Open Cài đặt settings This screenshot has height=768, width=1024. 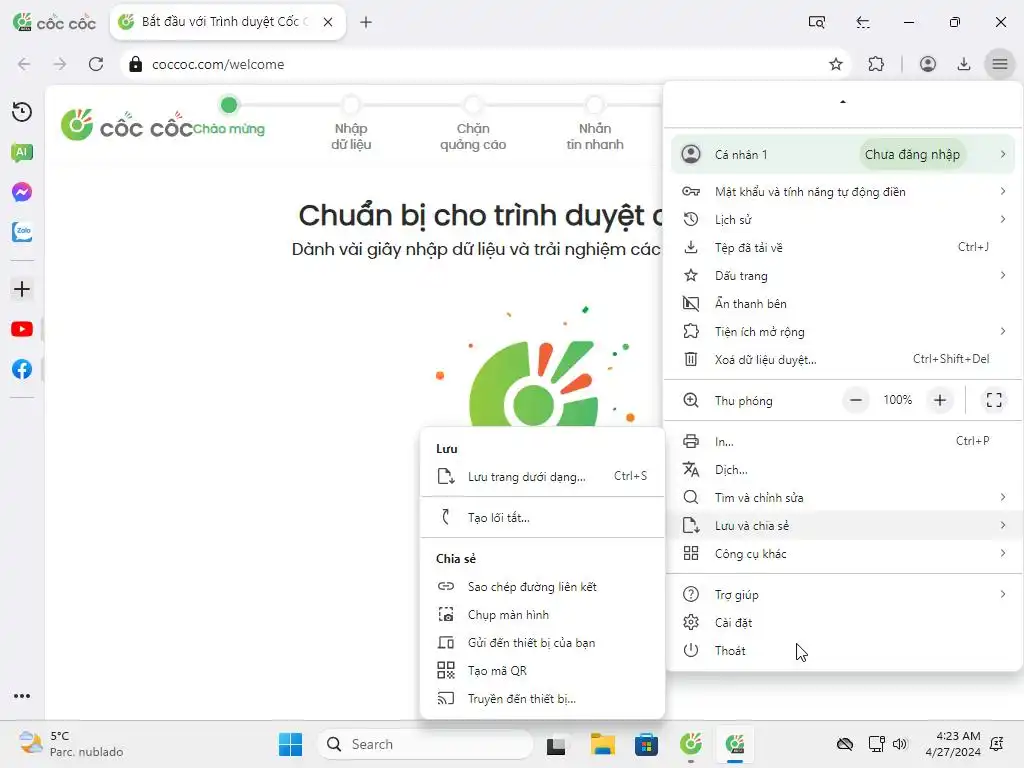coord(843,623)
